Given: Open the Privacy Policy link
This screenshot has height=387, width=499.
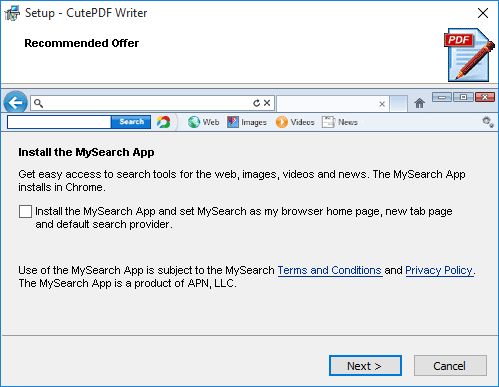Looking at the screenshot, I should [x=439, y=270].
